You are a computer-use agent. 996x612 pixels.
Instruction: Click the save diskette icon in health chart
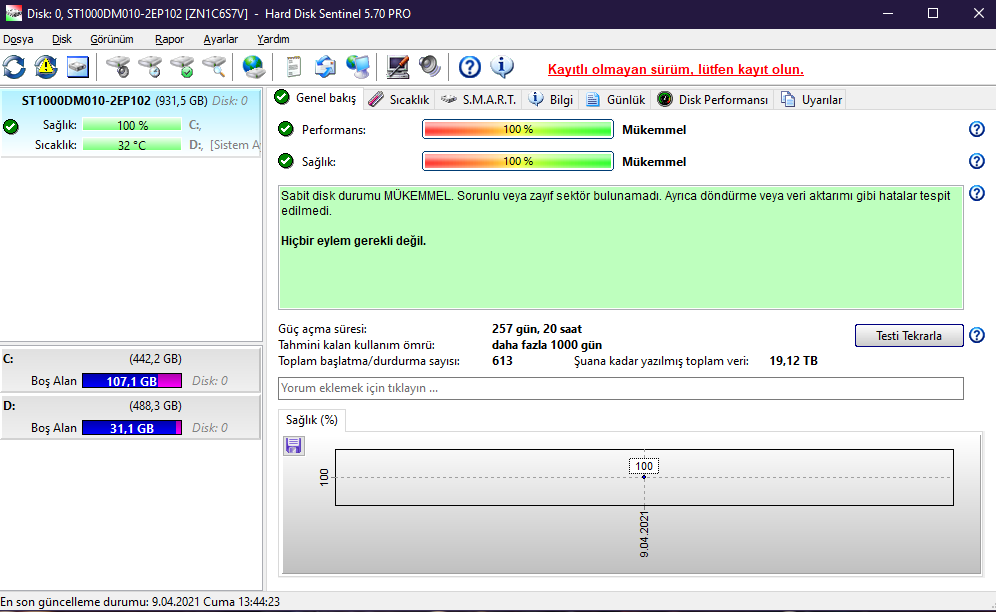tap(293, 445)
